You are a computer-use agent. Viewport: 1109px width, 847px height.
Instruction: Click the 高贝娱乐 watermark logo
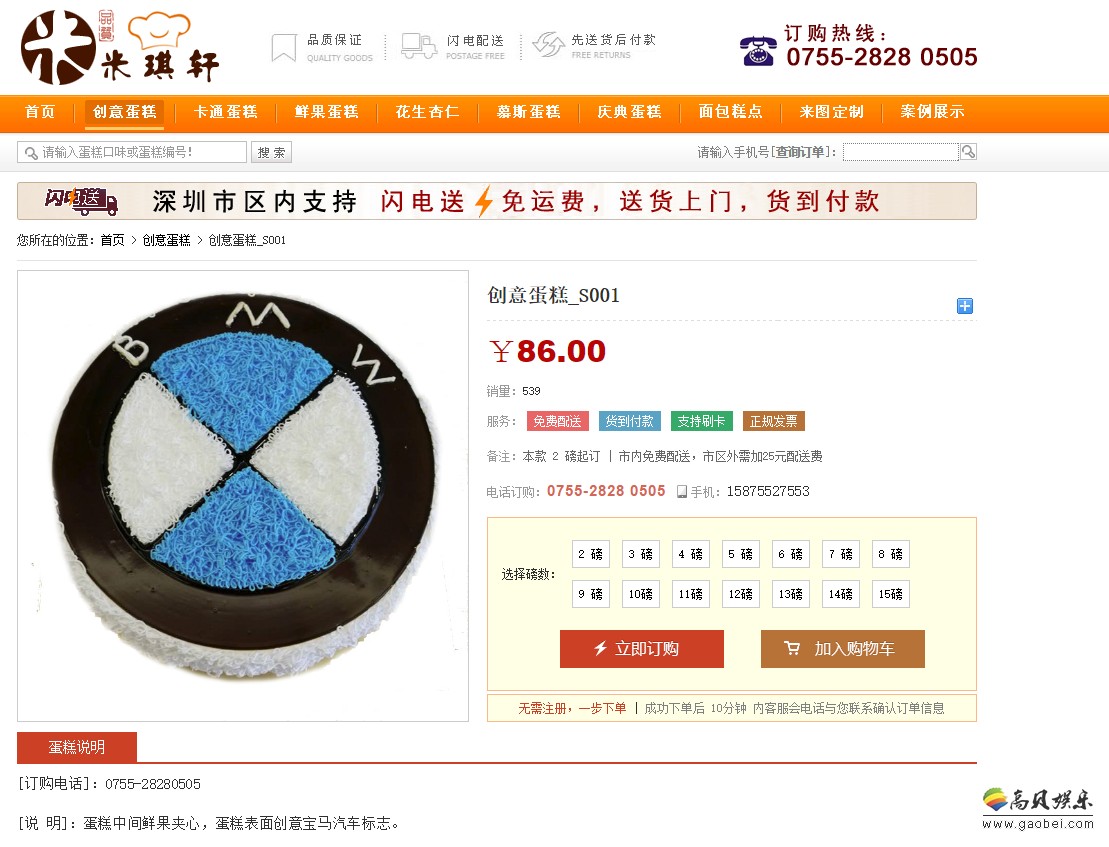[1038, 808]
